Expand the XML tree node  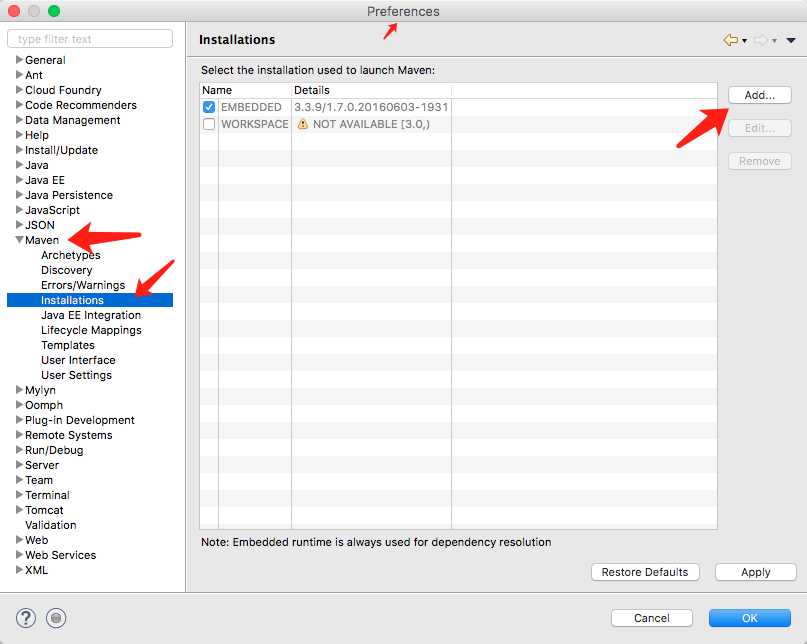point(19,570)
